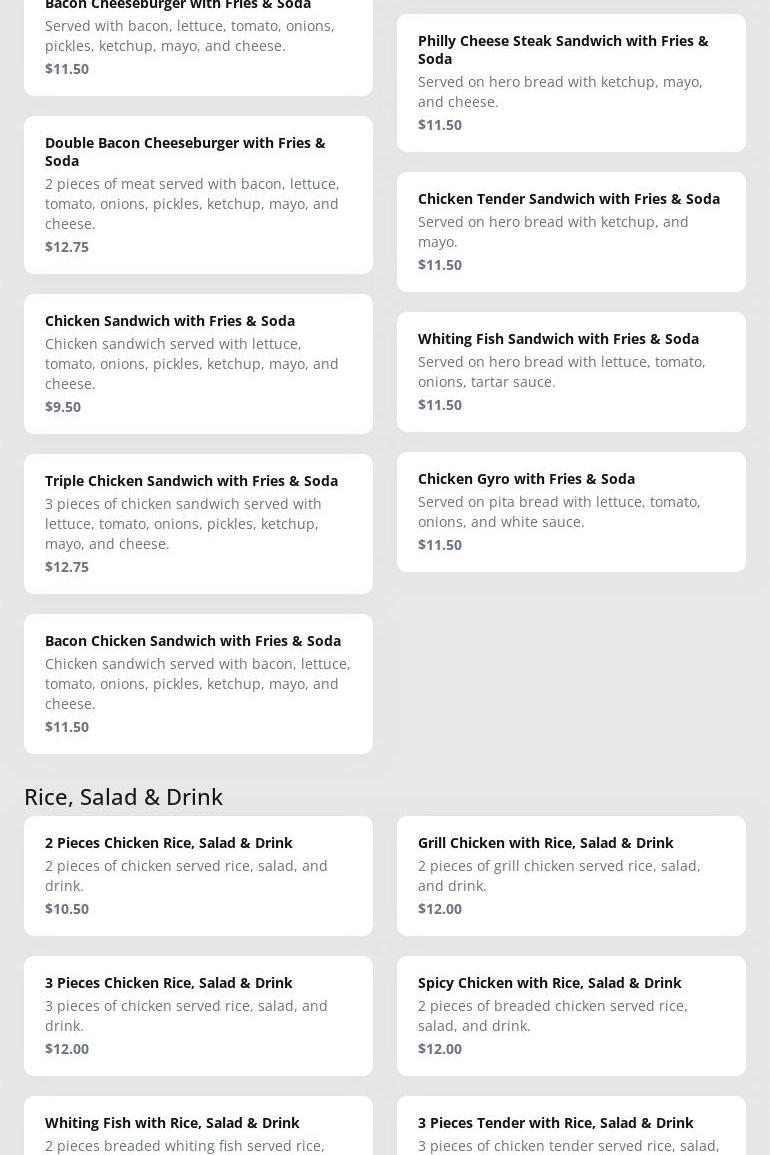770x1155 pixels.
Task: Click the Chicken Gyro with Fries & Soda card
Action: pos(571,512)
